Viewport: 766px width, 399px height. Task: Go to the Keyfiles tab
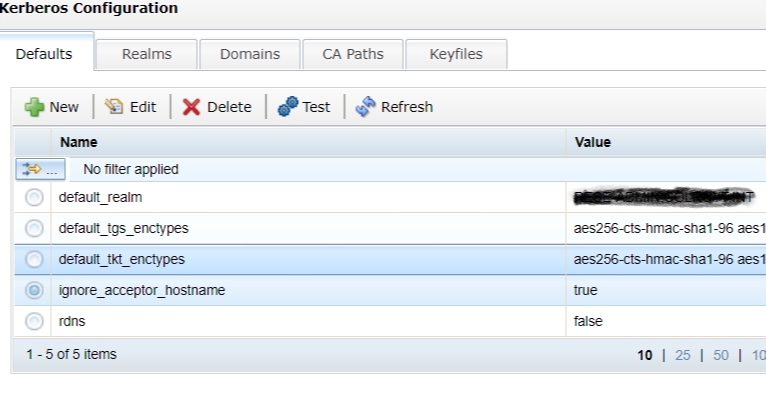[x=456, y=54]
